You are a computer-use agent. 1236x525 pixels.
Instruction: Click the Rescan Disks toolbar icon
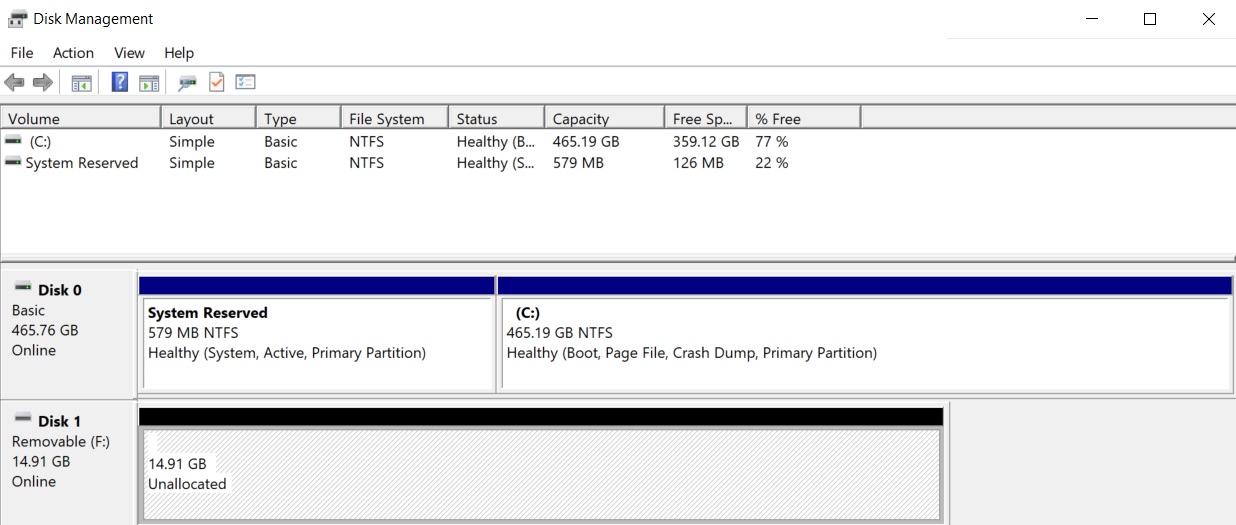pos(187,83)
